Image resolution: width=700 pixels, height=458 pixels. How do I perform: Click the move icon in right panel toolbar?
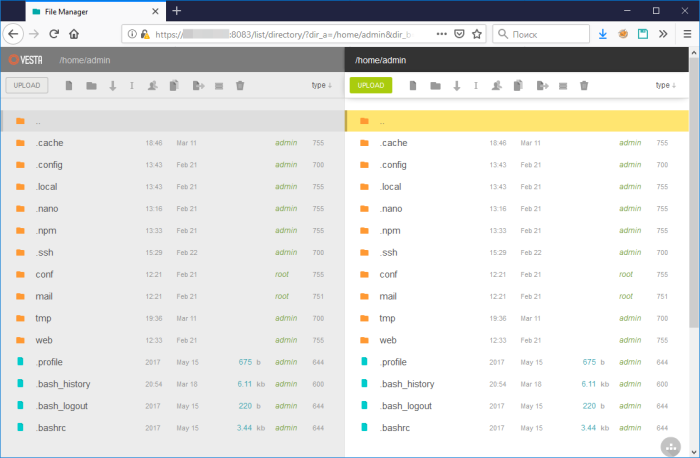[542, 86]
